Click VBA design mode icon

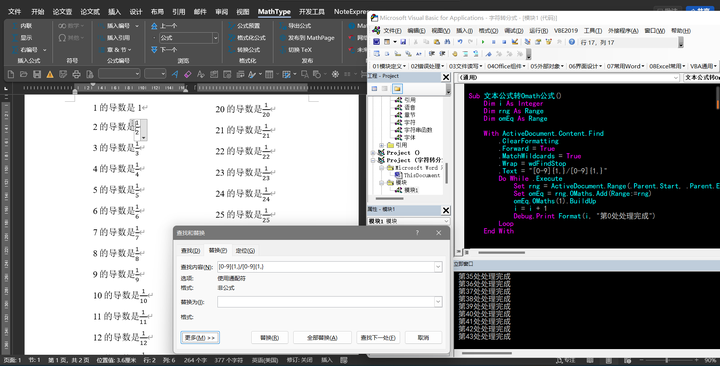coord(515,42)
